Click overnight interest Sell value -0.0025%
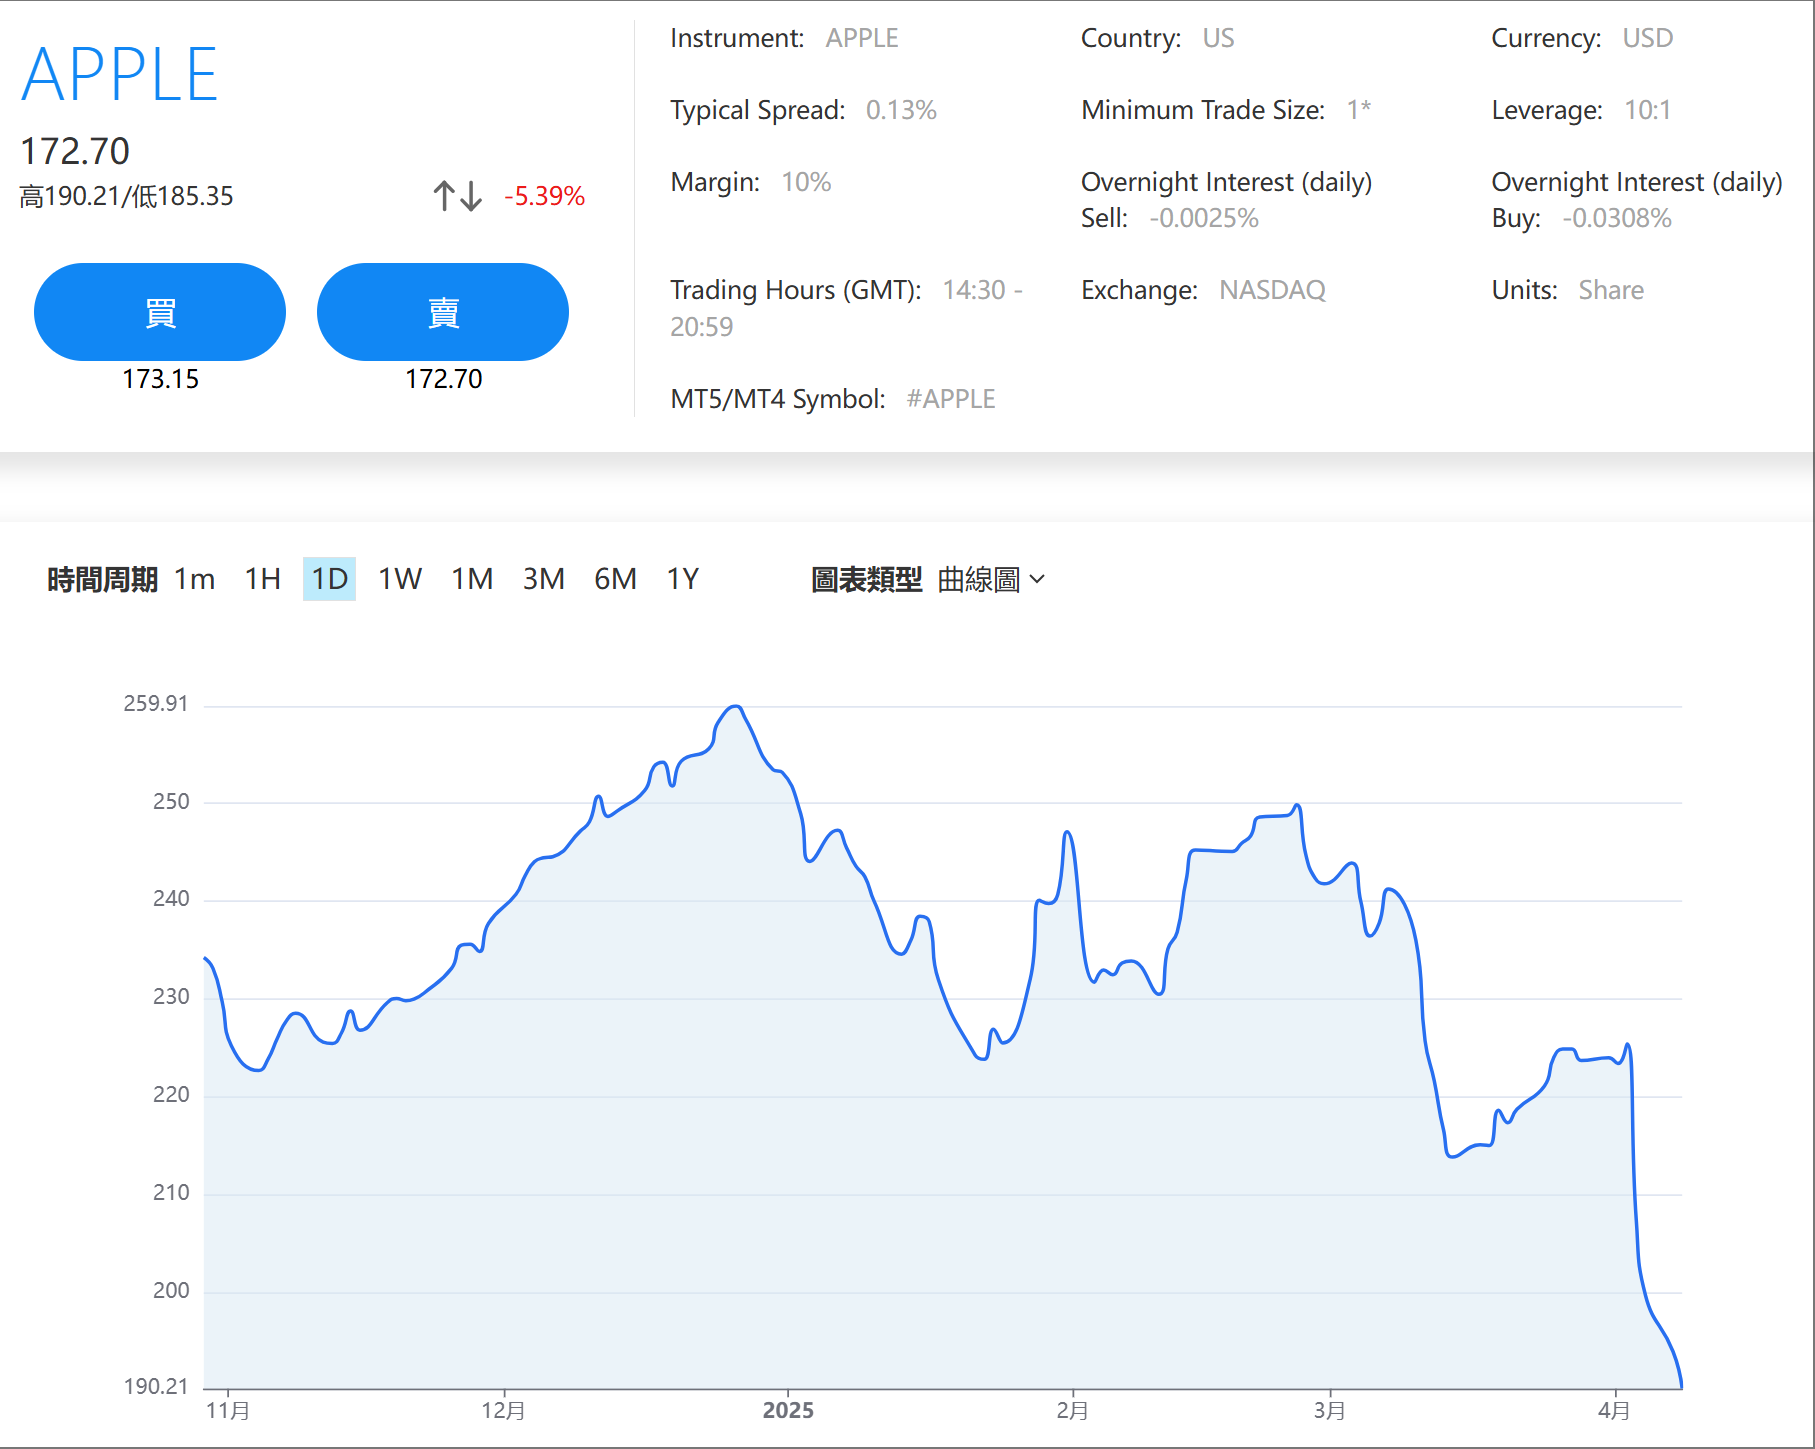The width and height of the screenshot is (1815, 1449). (x=1203, y=218)
